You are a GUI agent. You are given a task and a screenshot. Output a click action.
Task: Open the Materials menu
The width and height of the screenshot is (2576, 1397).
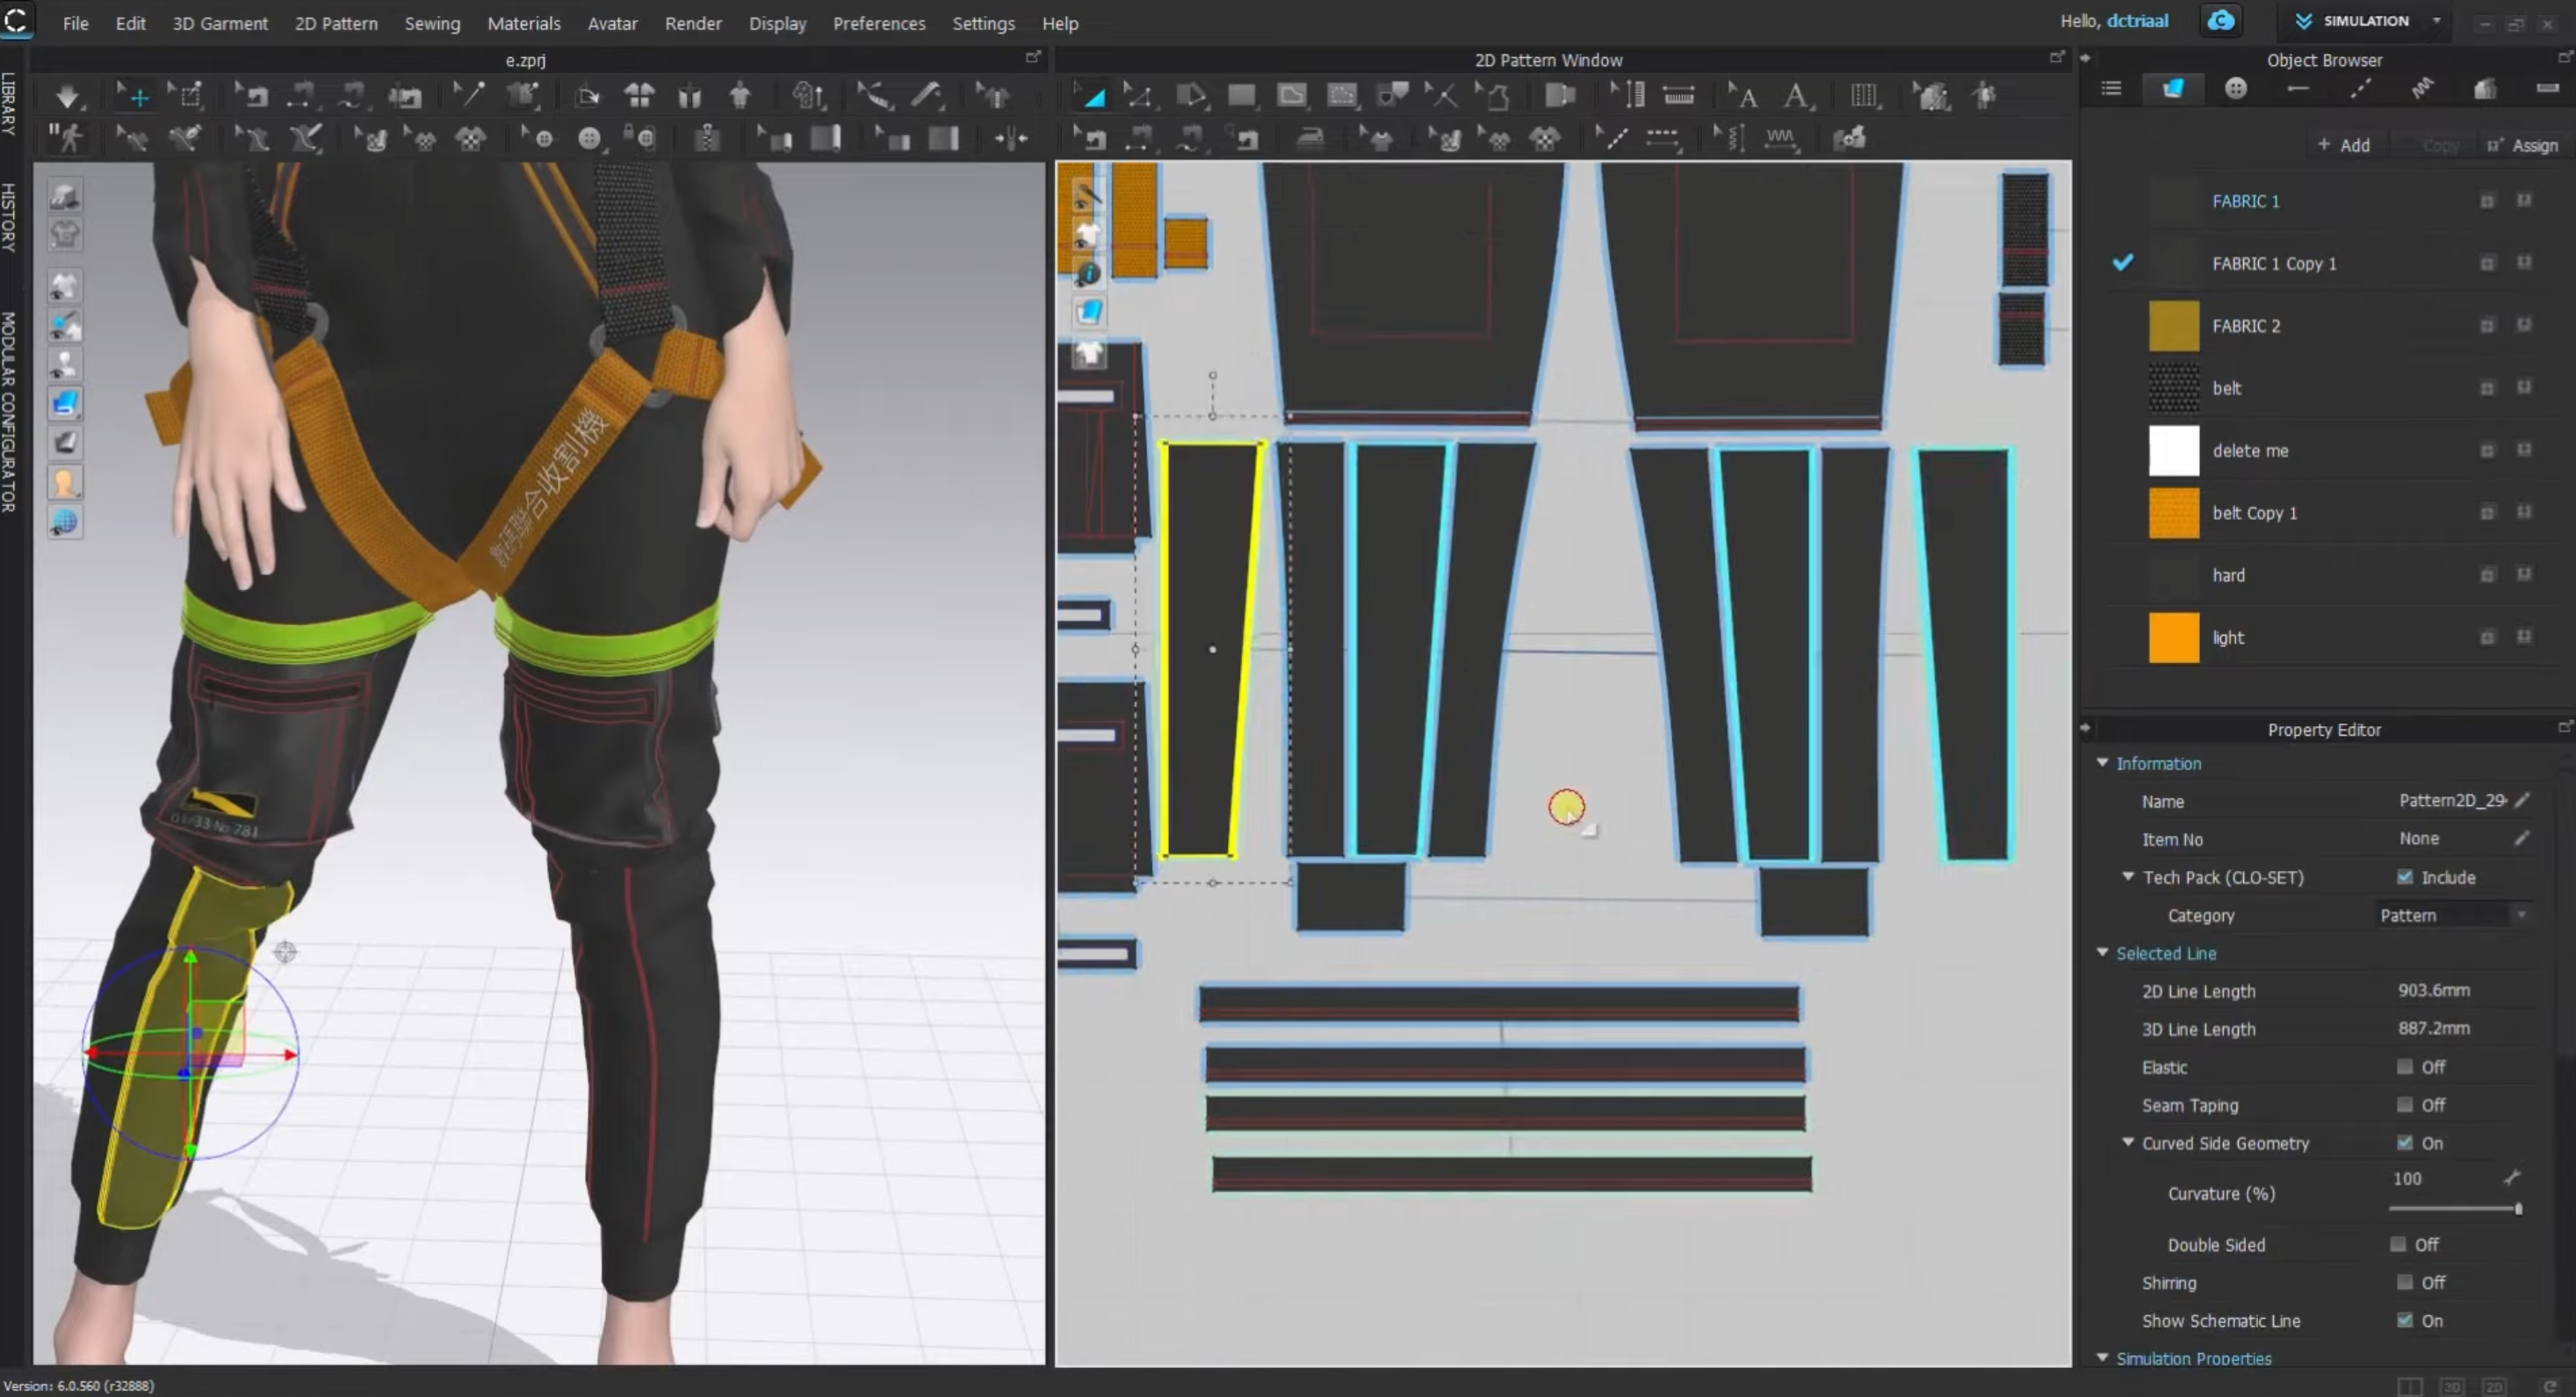(523, 23)
